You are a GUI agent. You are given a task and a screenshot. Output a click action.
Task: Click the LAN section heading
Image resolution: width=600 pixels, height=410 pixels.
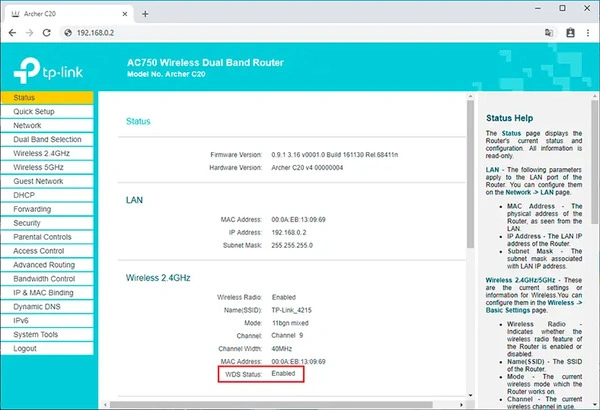134,200
